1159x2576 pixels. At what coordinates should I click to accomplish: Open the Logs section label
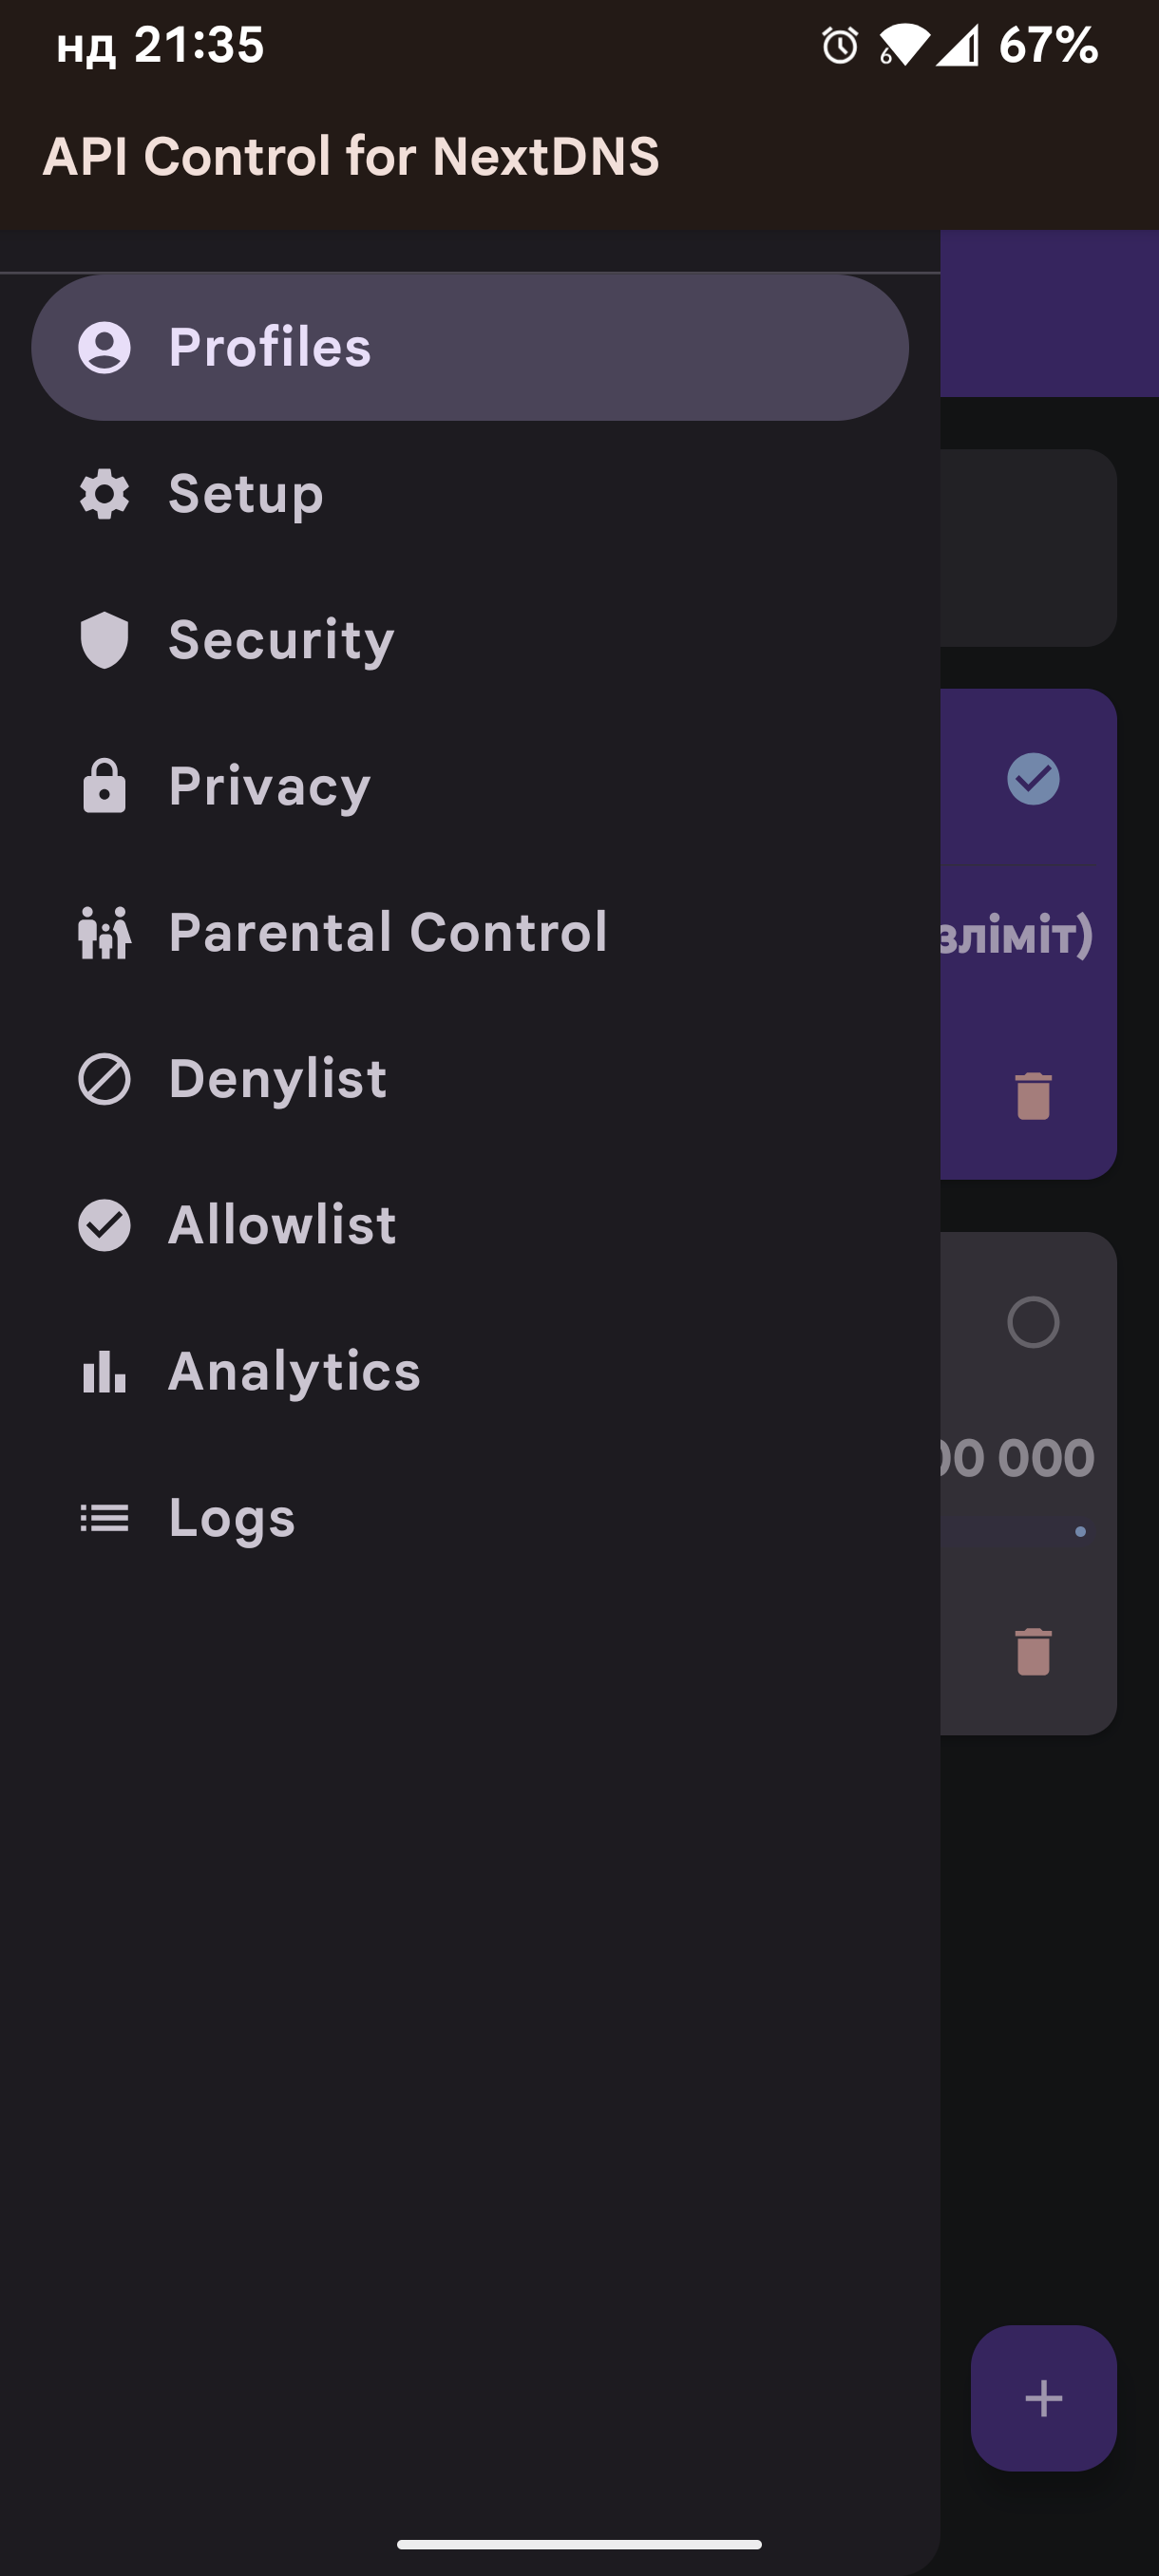click(232, 1518)
